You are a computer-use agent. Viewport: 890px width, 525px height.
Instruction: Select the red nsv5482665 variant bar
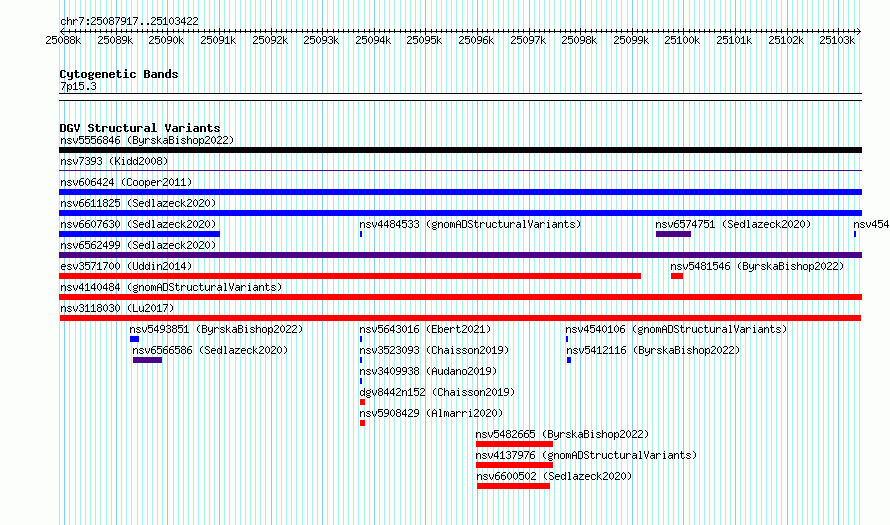click(514, 444)
